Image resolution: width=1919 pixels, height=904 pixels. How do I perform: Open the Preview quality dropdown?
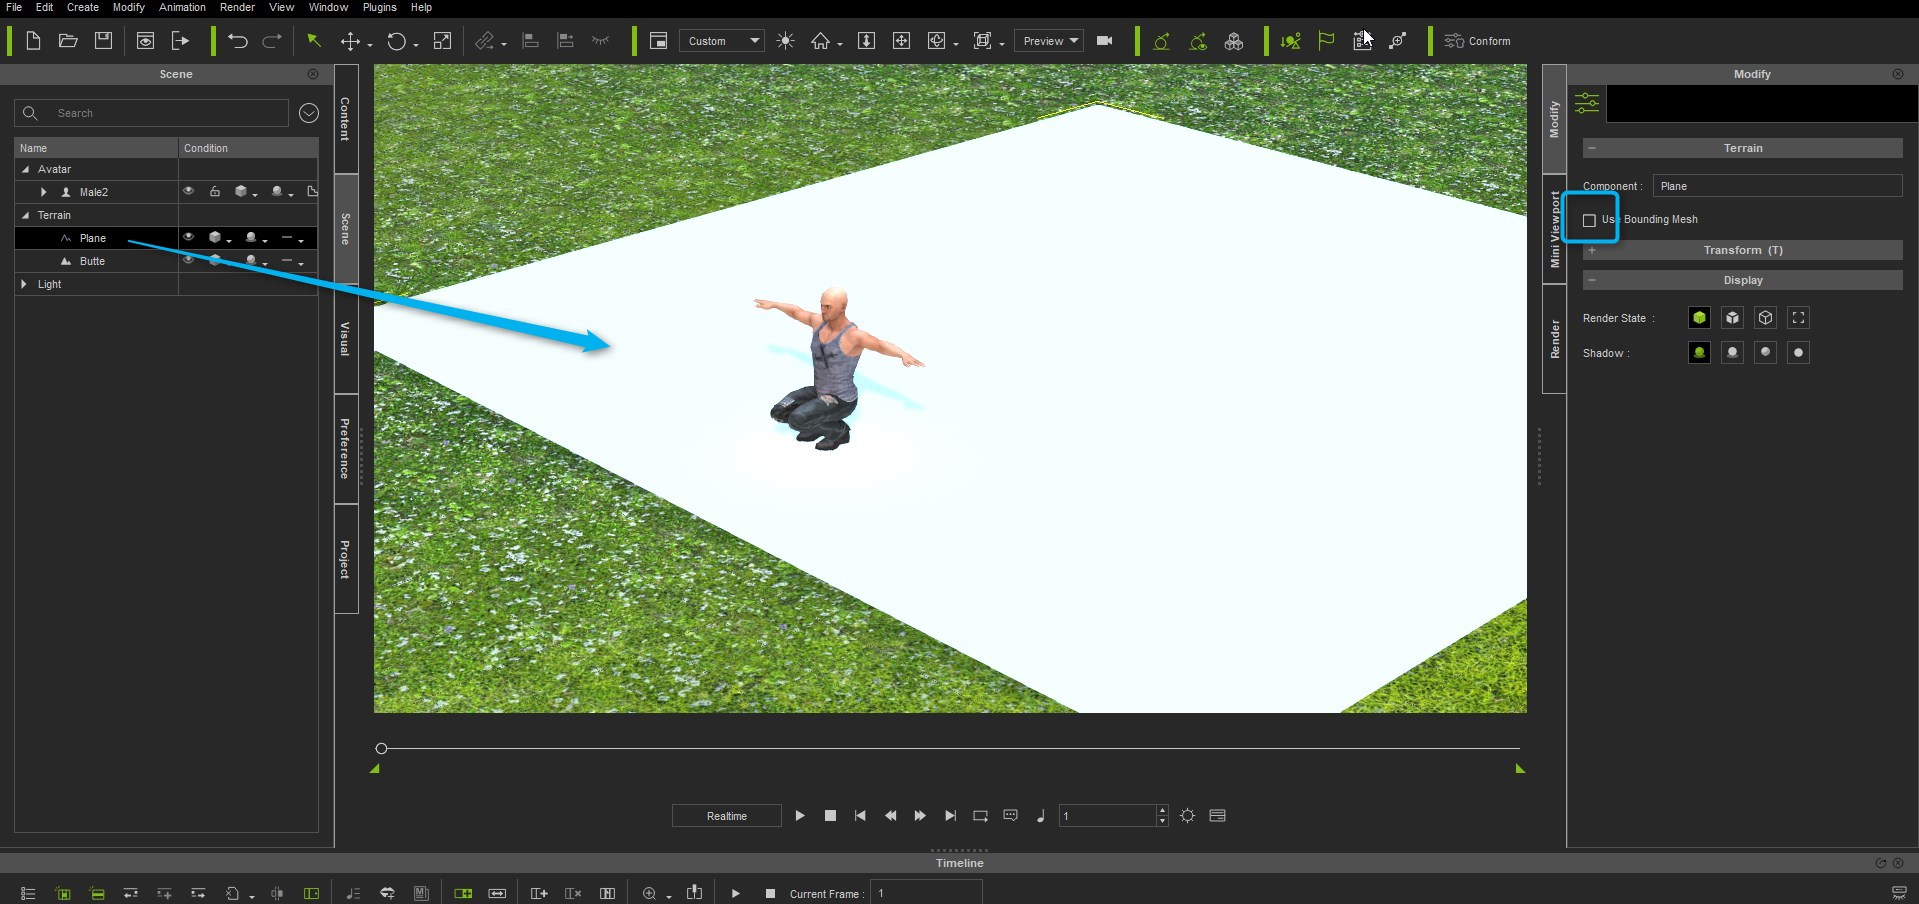[1049, 41]
